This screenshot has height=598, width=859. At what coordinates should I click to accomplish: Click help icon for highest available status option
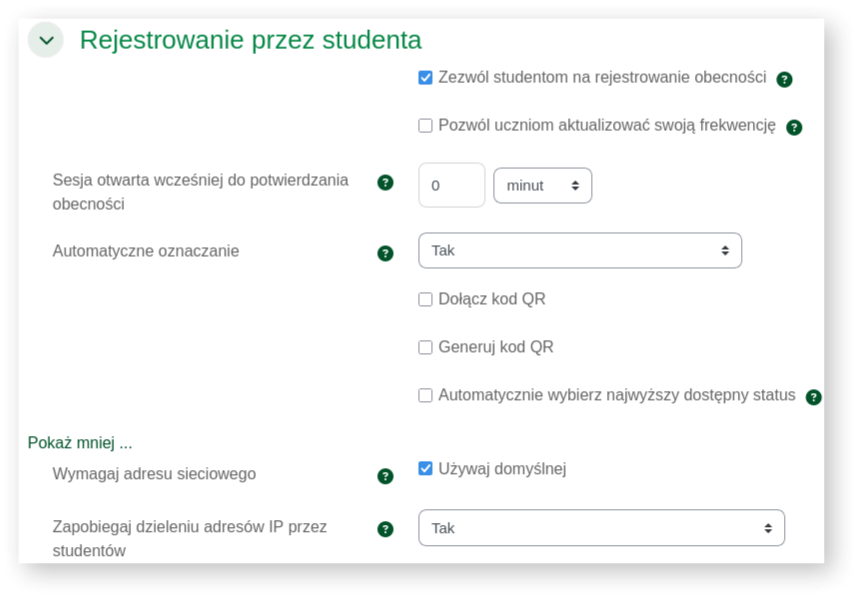coord(812,395)
